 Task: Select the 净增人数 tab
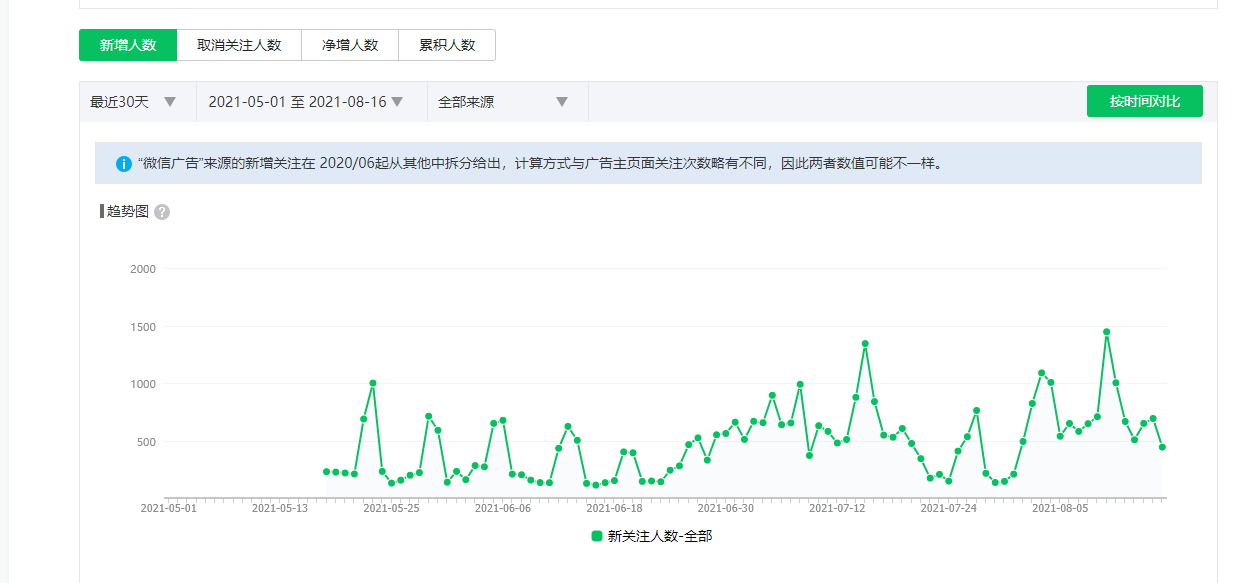point(350,45)
